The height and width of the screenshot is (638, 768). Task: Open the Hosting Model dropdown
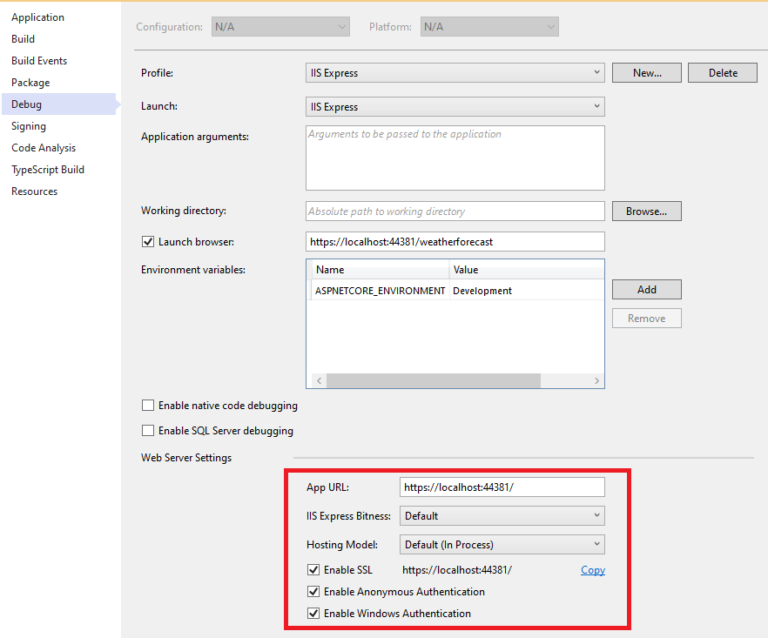coord(501,545)
